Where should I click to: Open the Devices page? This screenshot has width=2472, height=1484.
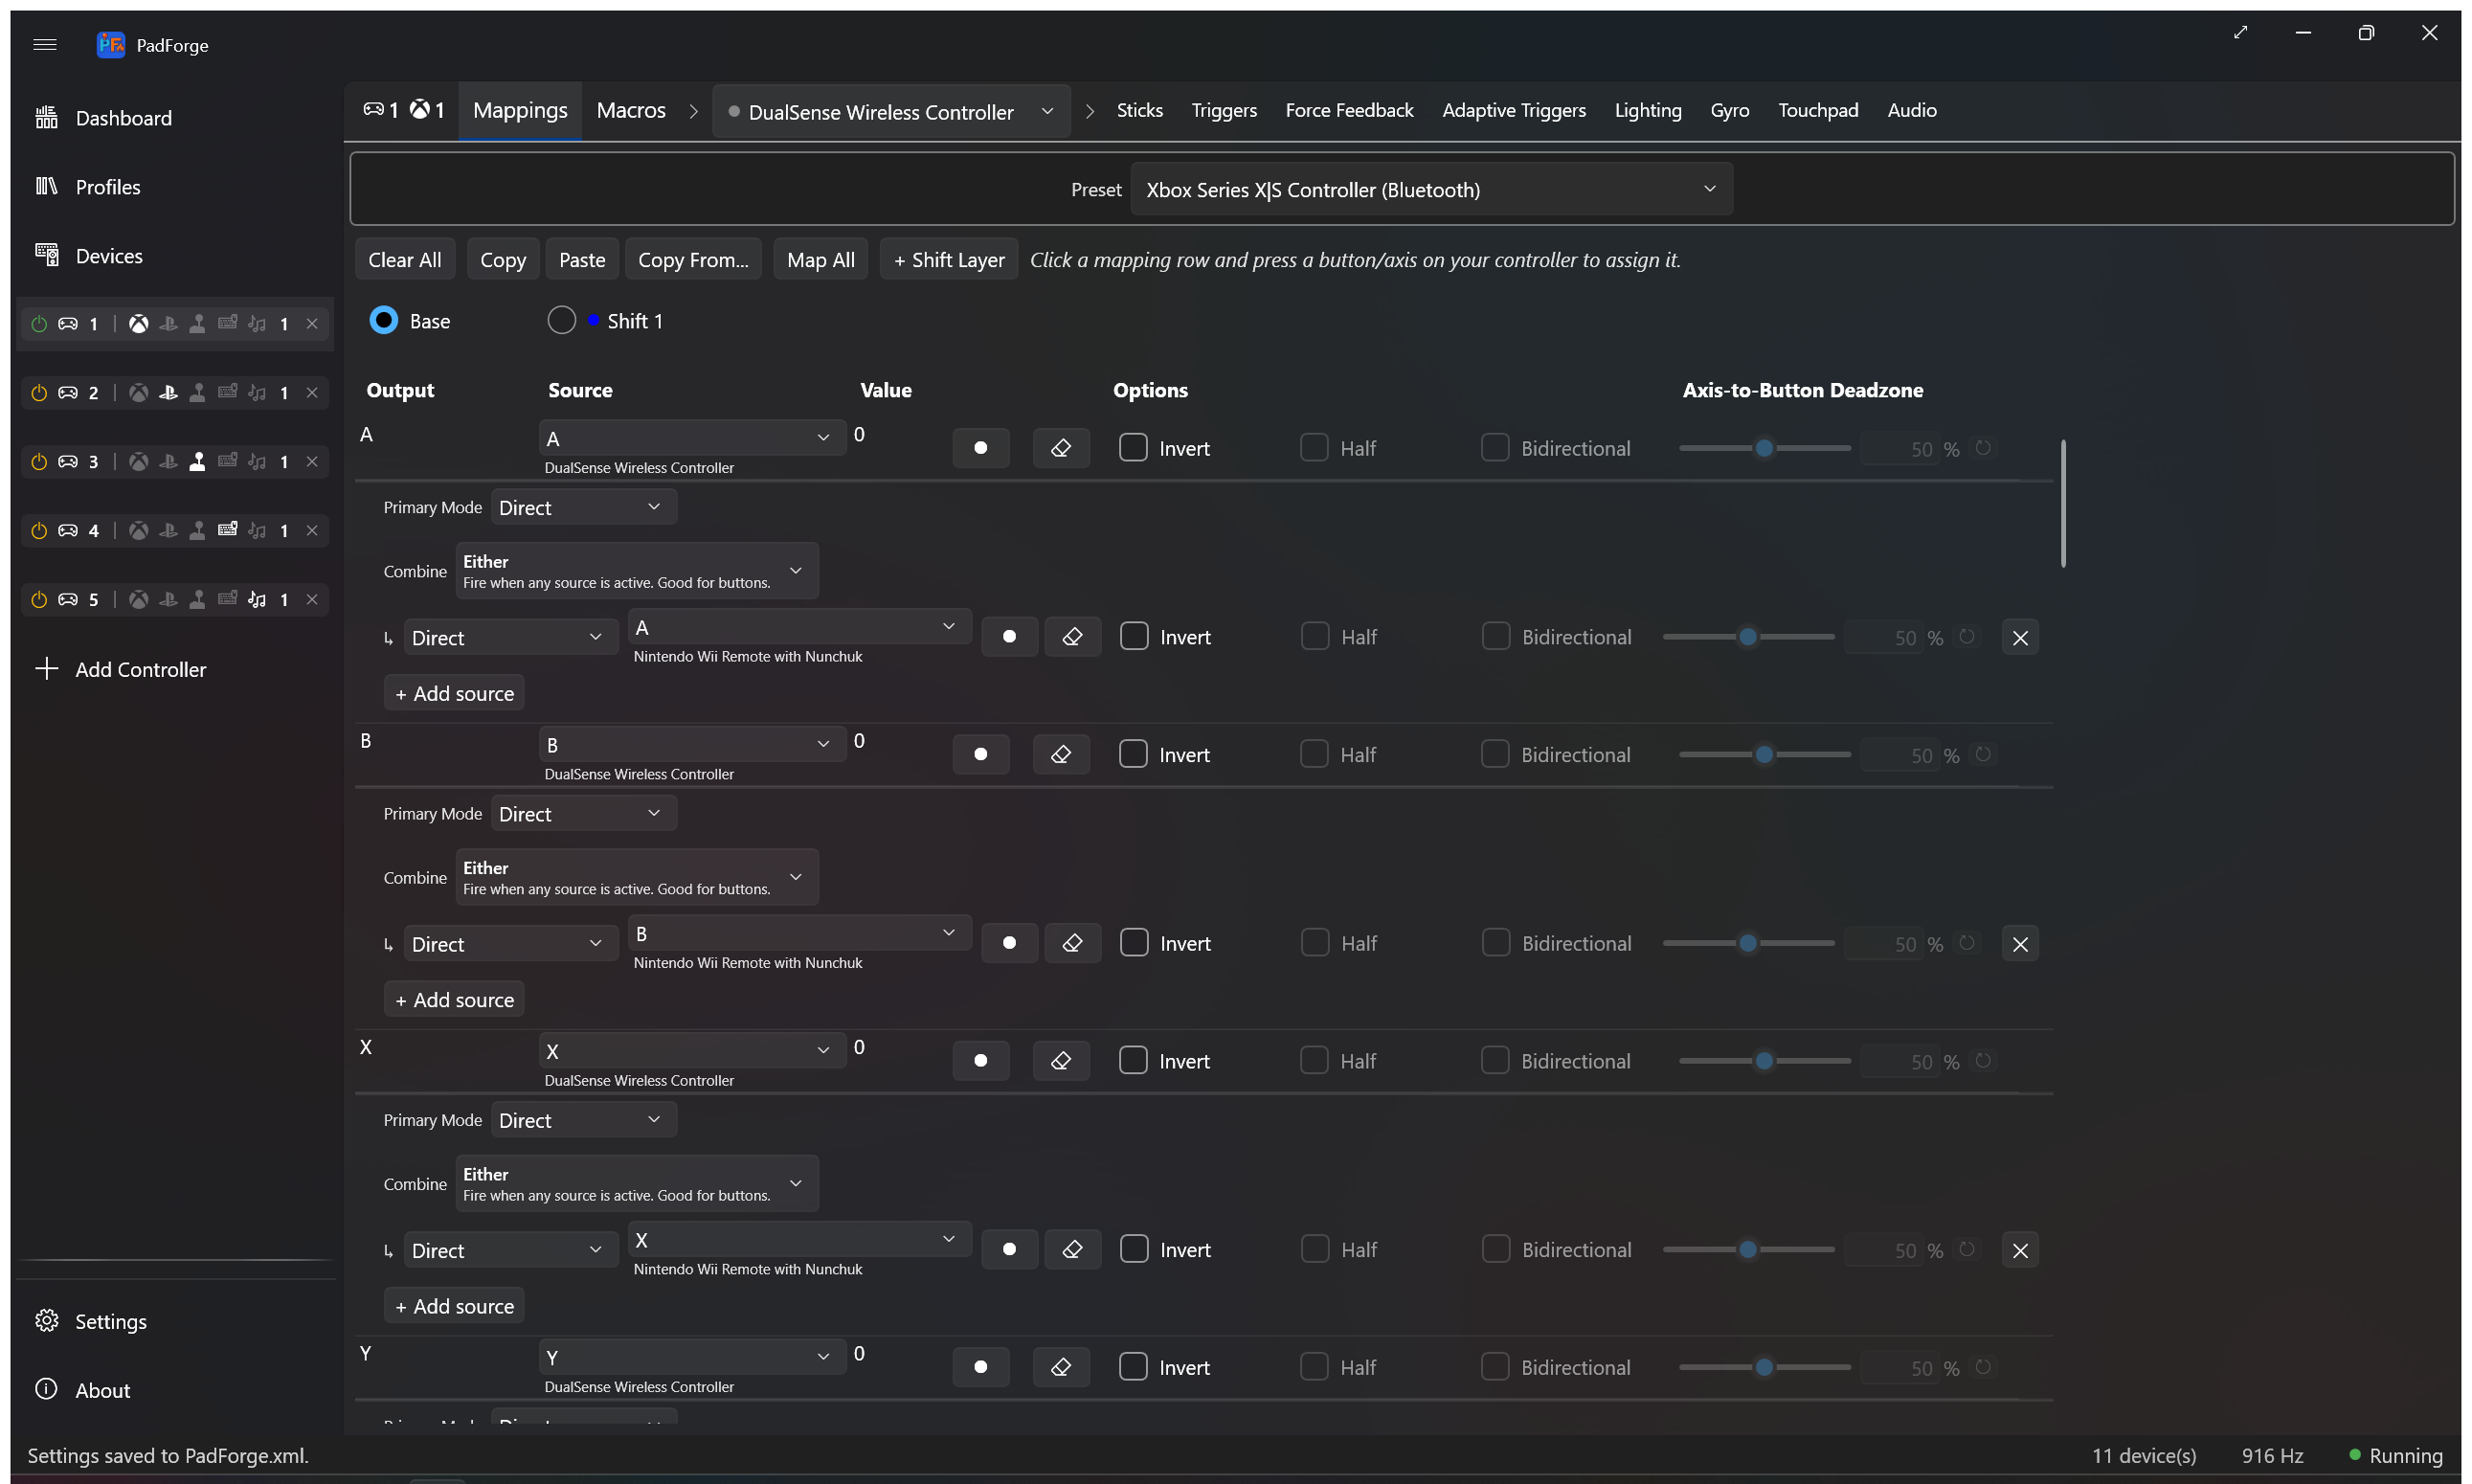point(88,256)
